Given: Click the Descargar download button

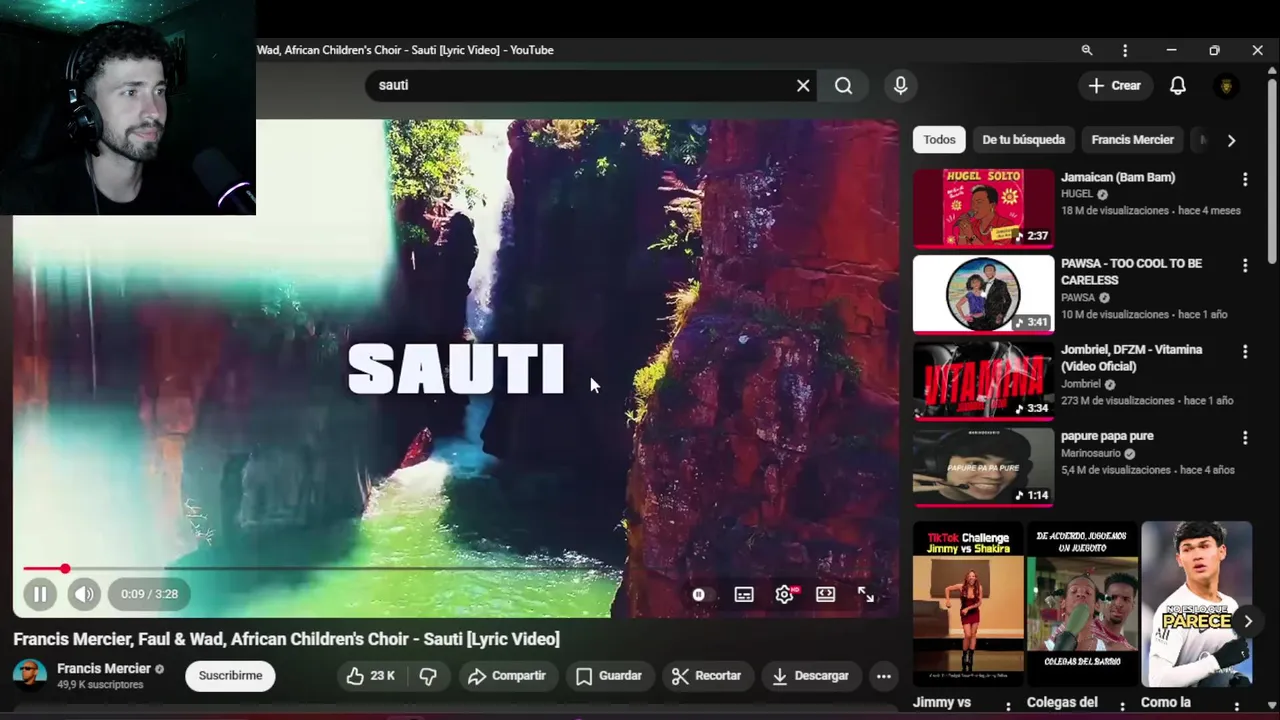Looking at the screenshot, I should coord(810,676).
